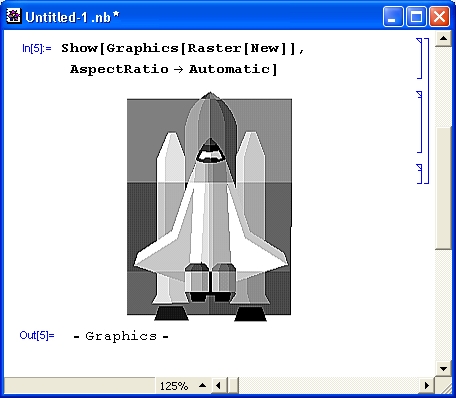Select the In[5] input cell bracket

pos(419,58)
